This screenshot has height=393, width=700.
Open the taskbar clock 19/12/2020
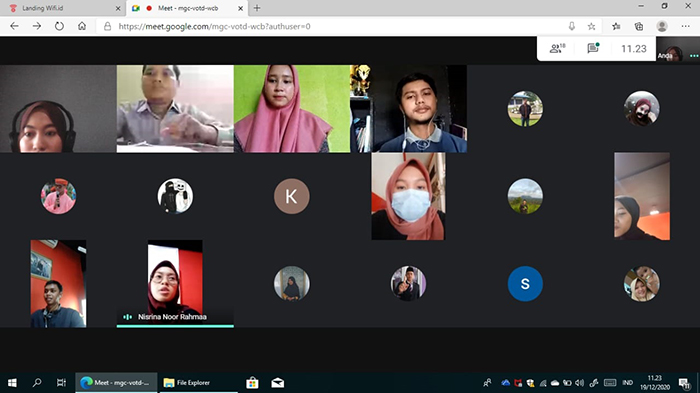655,383
